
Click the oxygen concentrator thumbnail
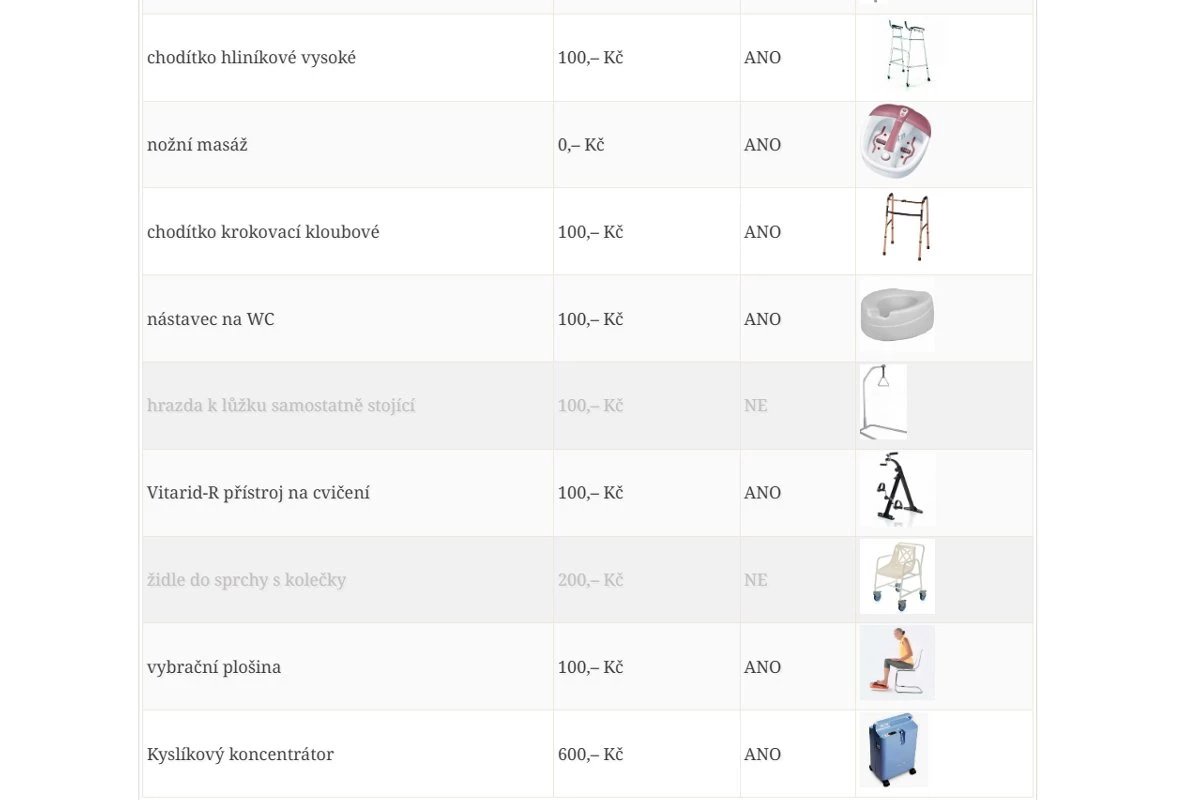894,750
